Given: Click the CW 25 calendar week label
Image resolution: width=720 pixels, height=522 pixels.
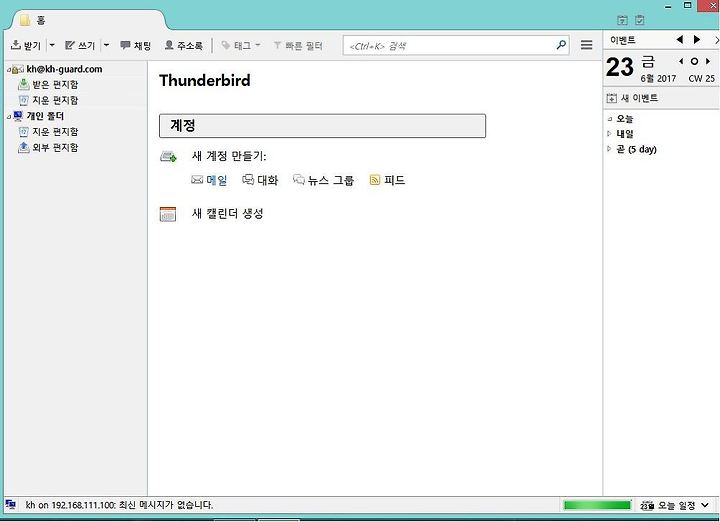Looking at the screenshot, I should click(701, 79).
